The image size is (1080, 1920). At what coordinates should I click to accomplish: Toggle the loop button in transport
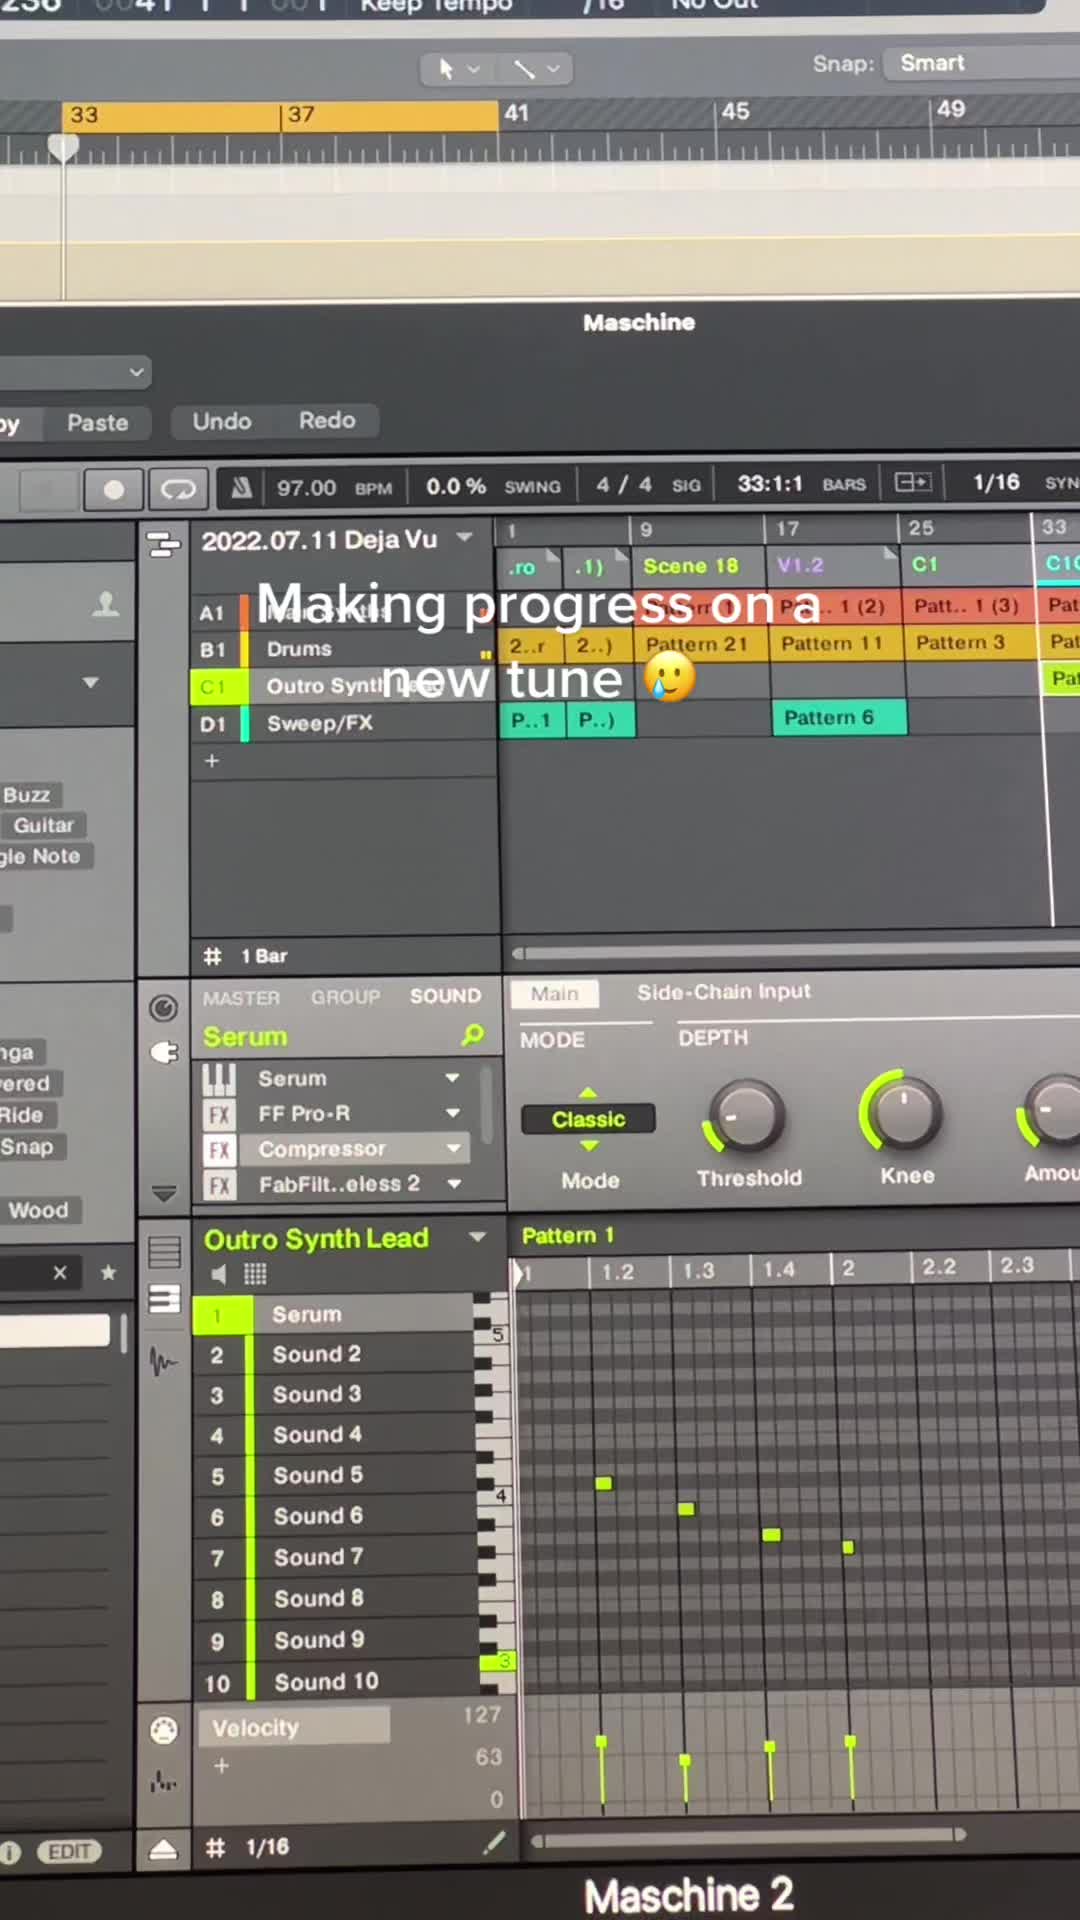[178, 489]
